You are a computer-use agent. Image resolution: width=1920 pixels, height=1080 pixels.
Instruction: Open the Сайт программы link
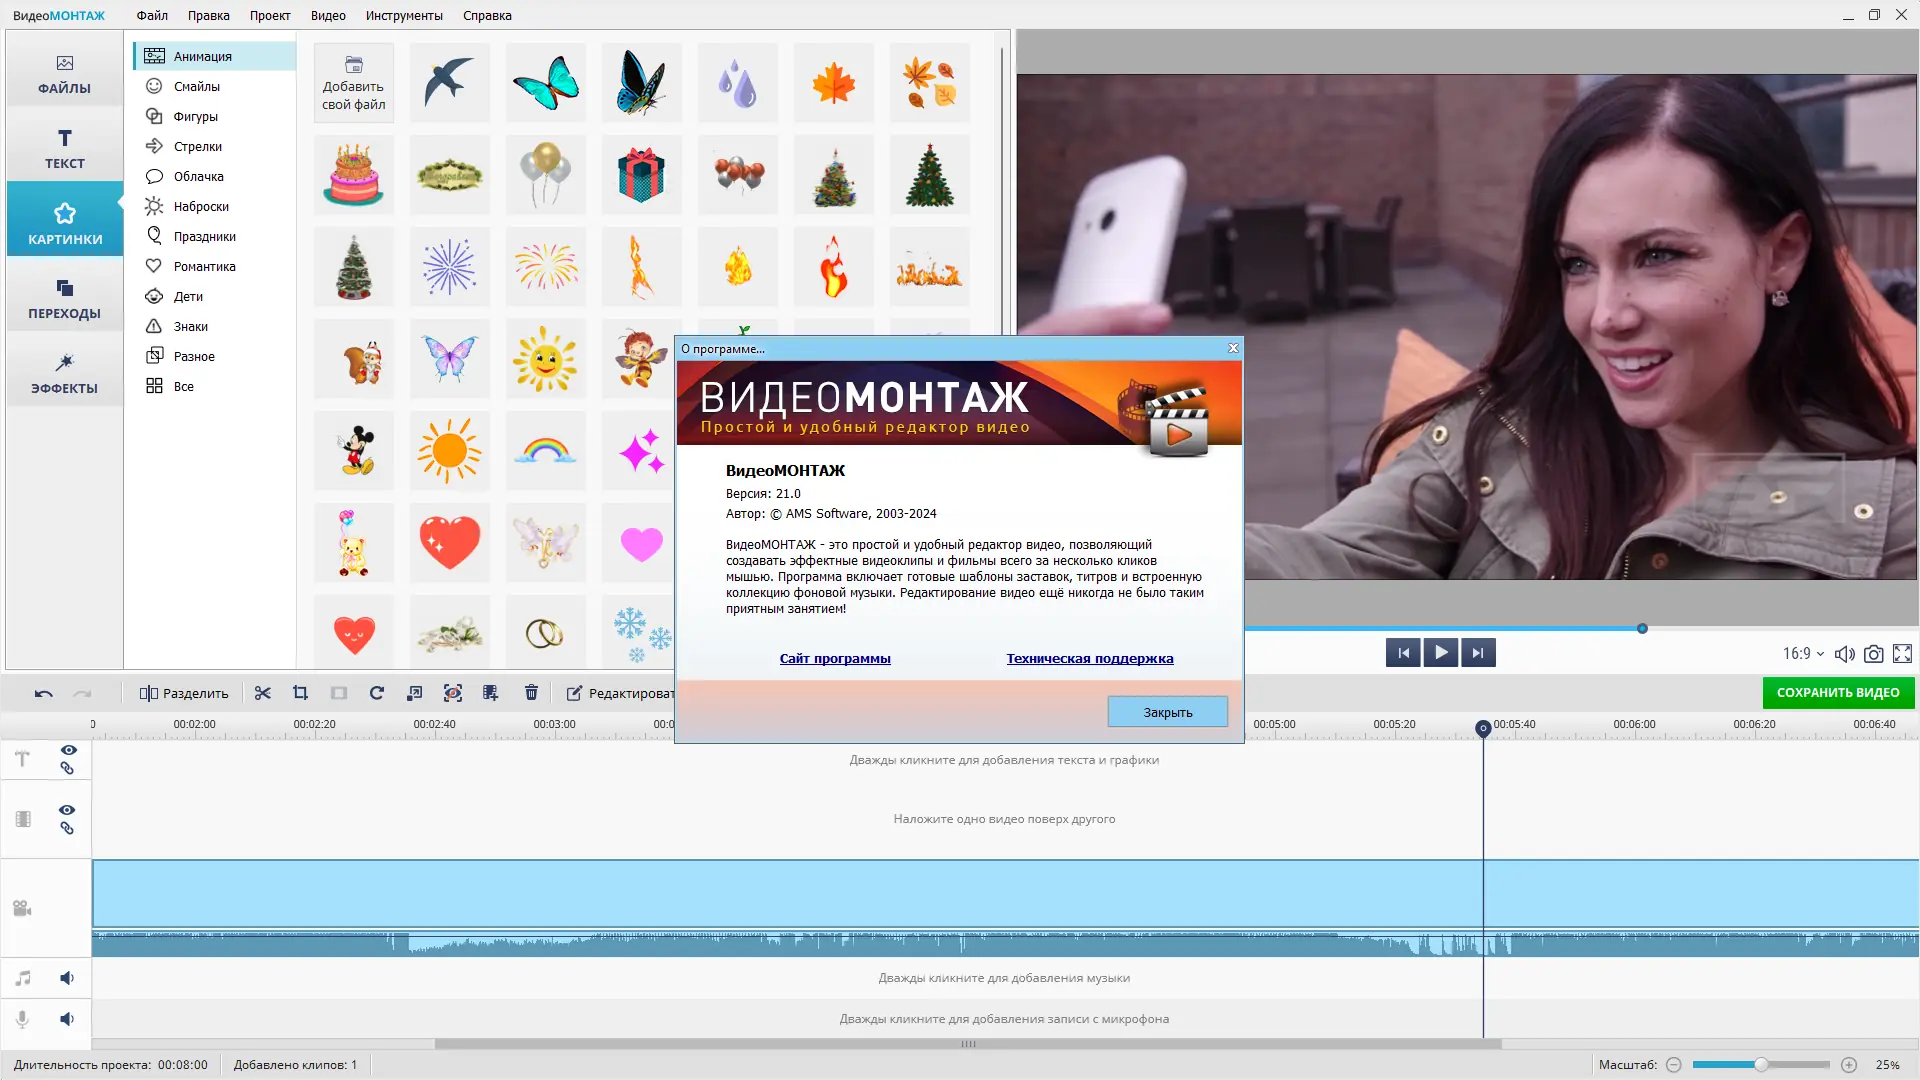(x=834, y=658)
